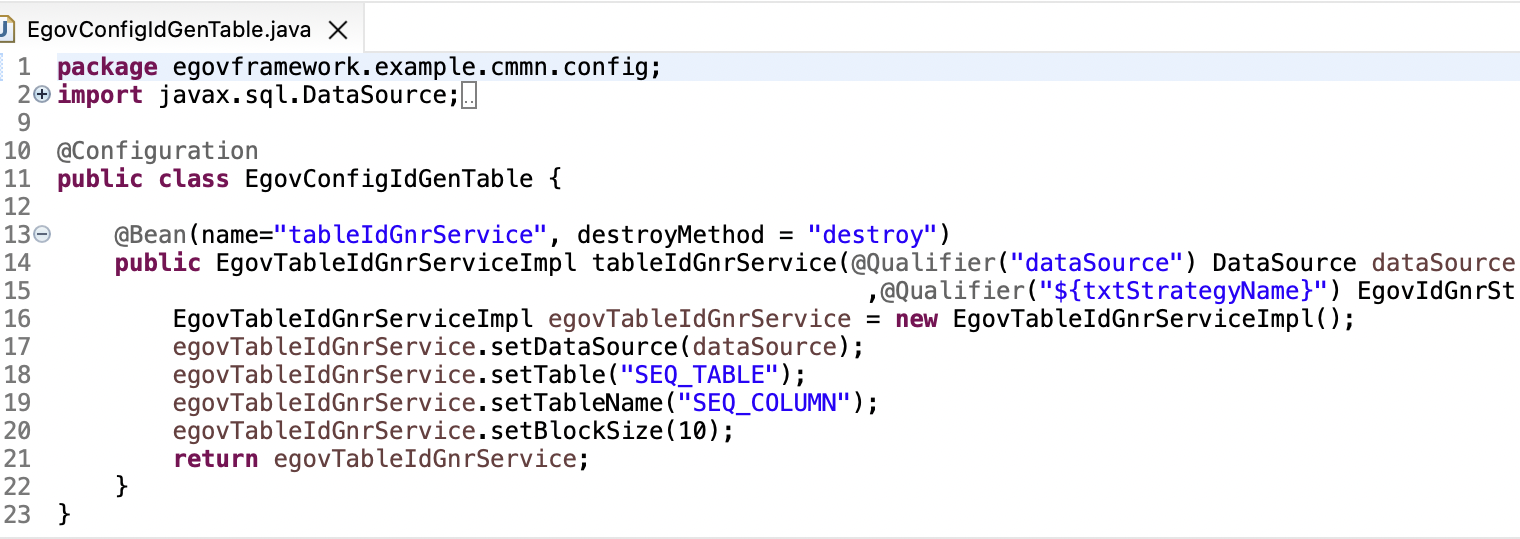Click the "destroy" string value

pyautogui.click(x=872, y=235)
